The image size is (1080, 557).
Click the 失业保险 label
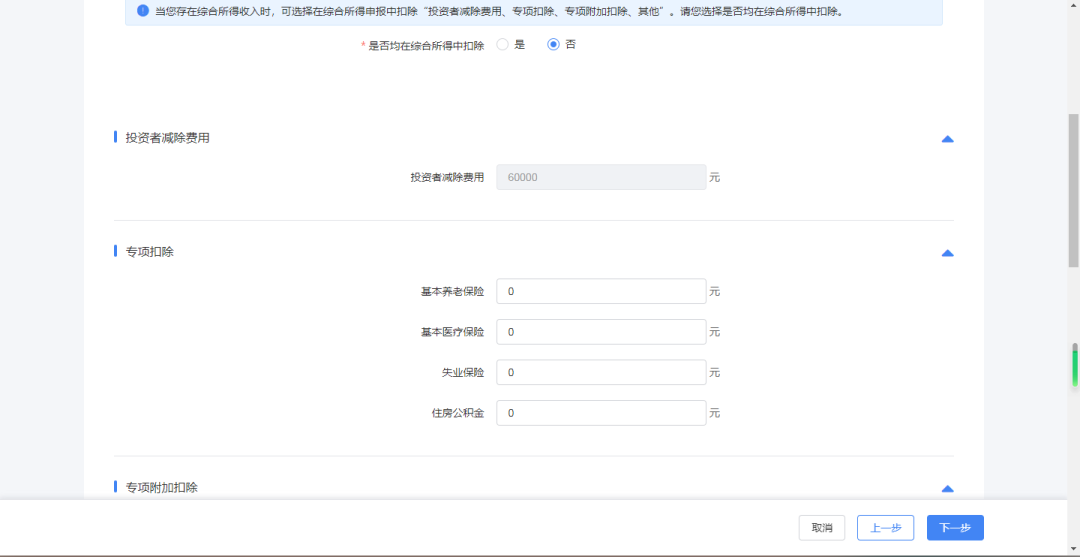tap(463, 373)
